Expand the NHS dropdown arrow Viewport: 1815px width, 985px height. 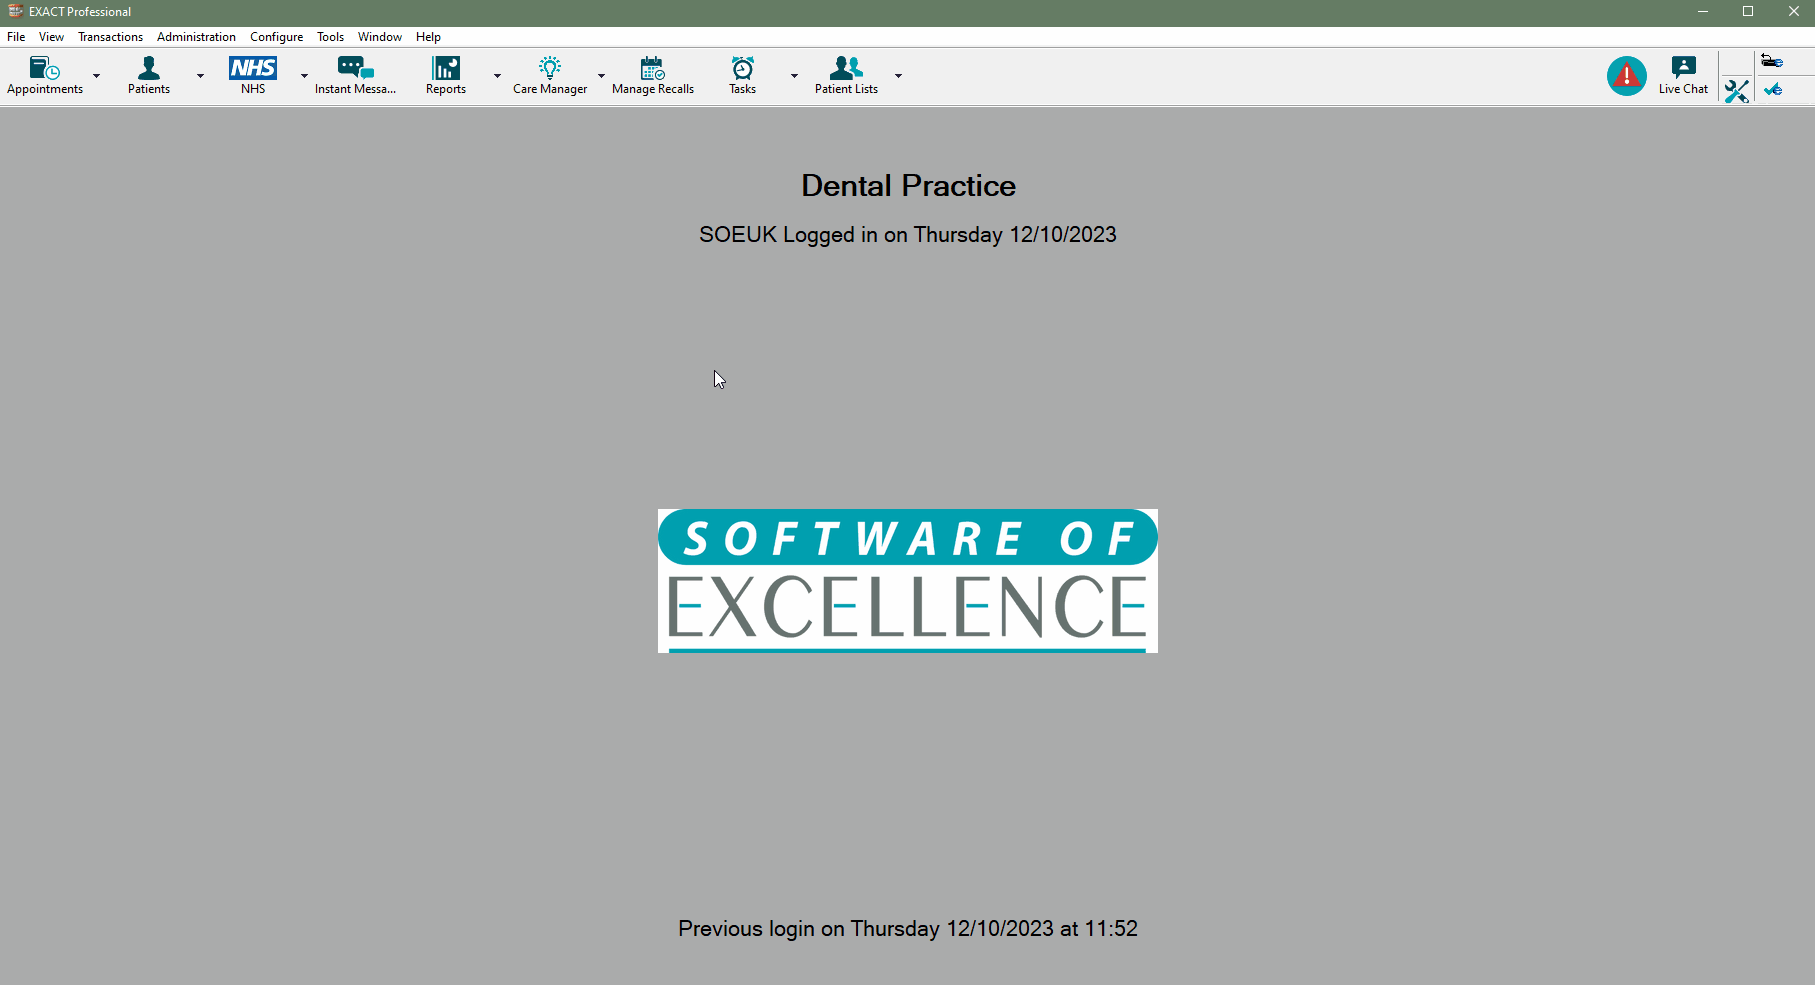[304, 76]
